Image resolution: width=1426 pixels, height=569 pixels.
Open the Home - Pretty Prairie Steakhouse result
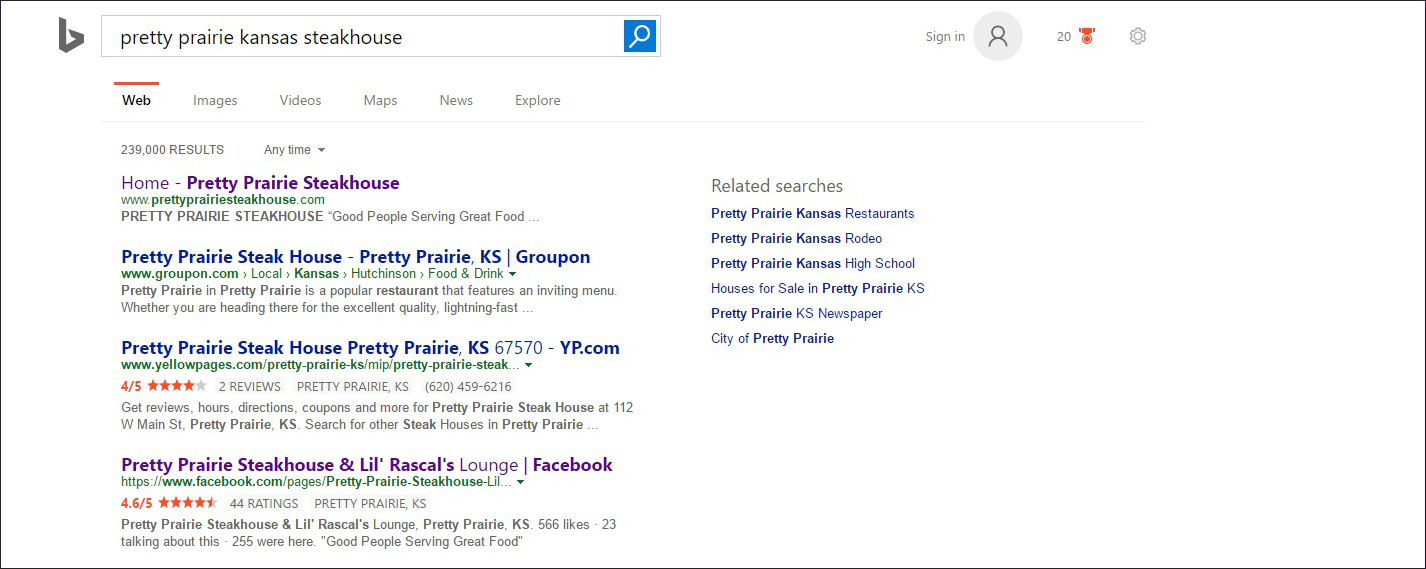[260, 183]
